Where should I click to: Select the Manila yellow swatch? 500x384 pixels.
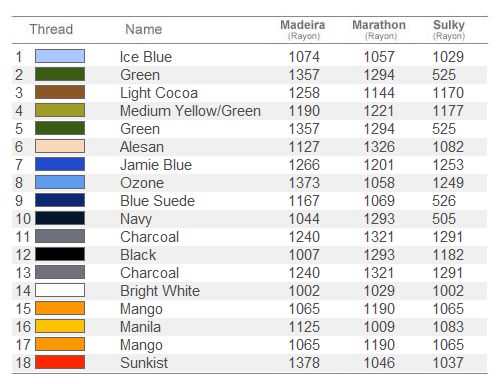pos(60,326)
